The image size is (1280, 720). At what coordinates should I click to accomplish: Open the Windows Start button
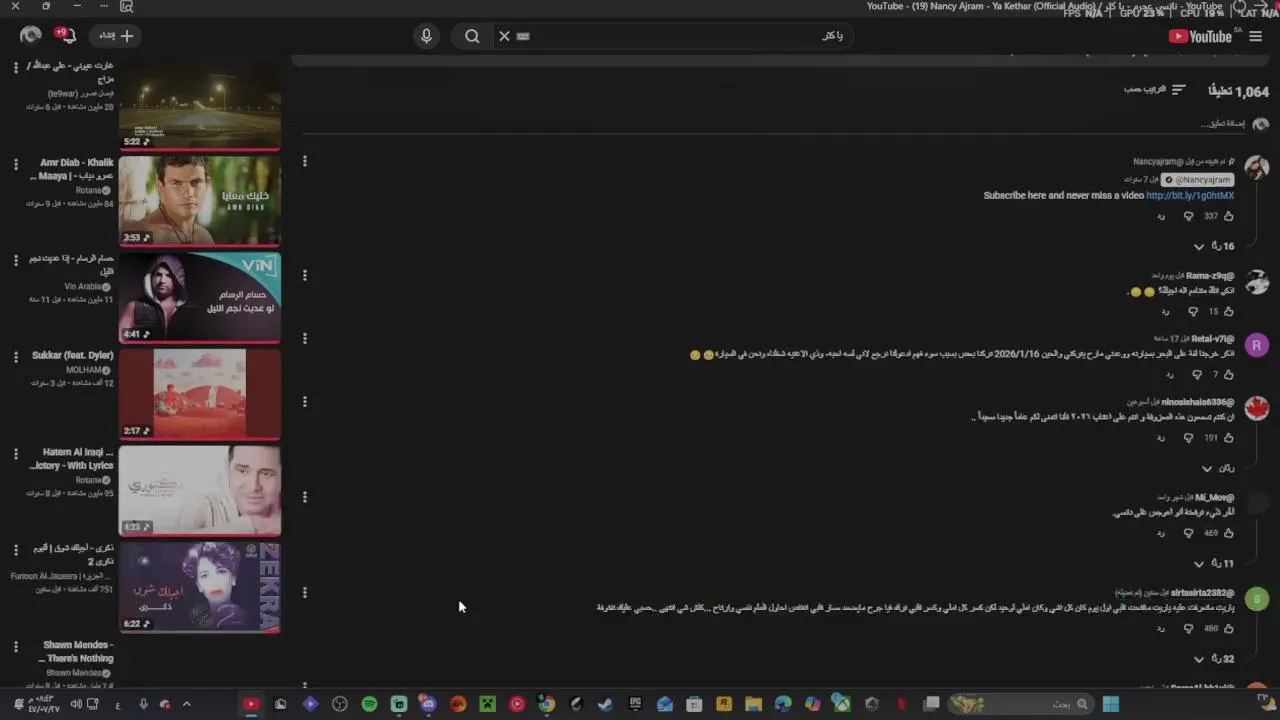pos(1110,704)
